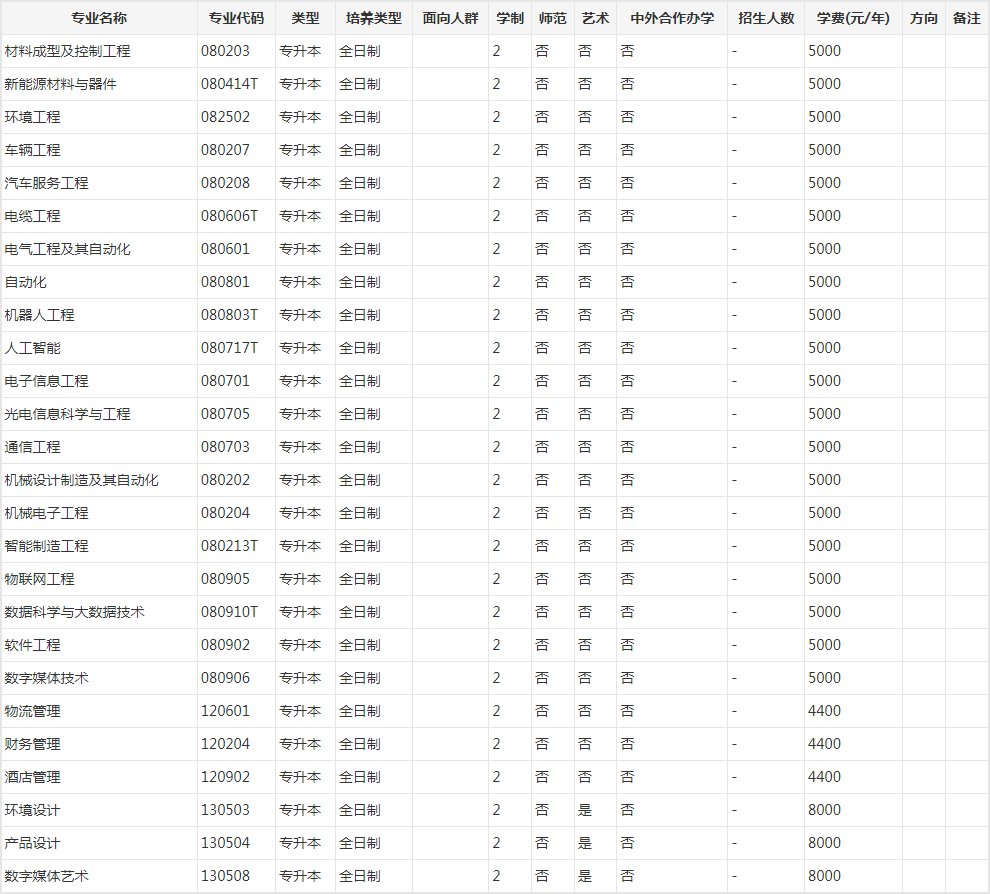Click major code 082502
Image resolution: width=990 pixels, height=894 pixels.
pos(225,117)
